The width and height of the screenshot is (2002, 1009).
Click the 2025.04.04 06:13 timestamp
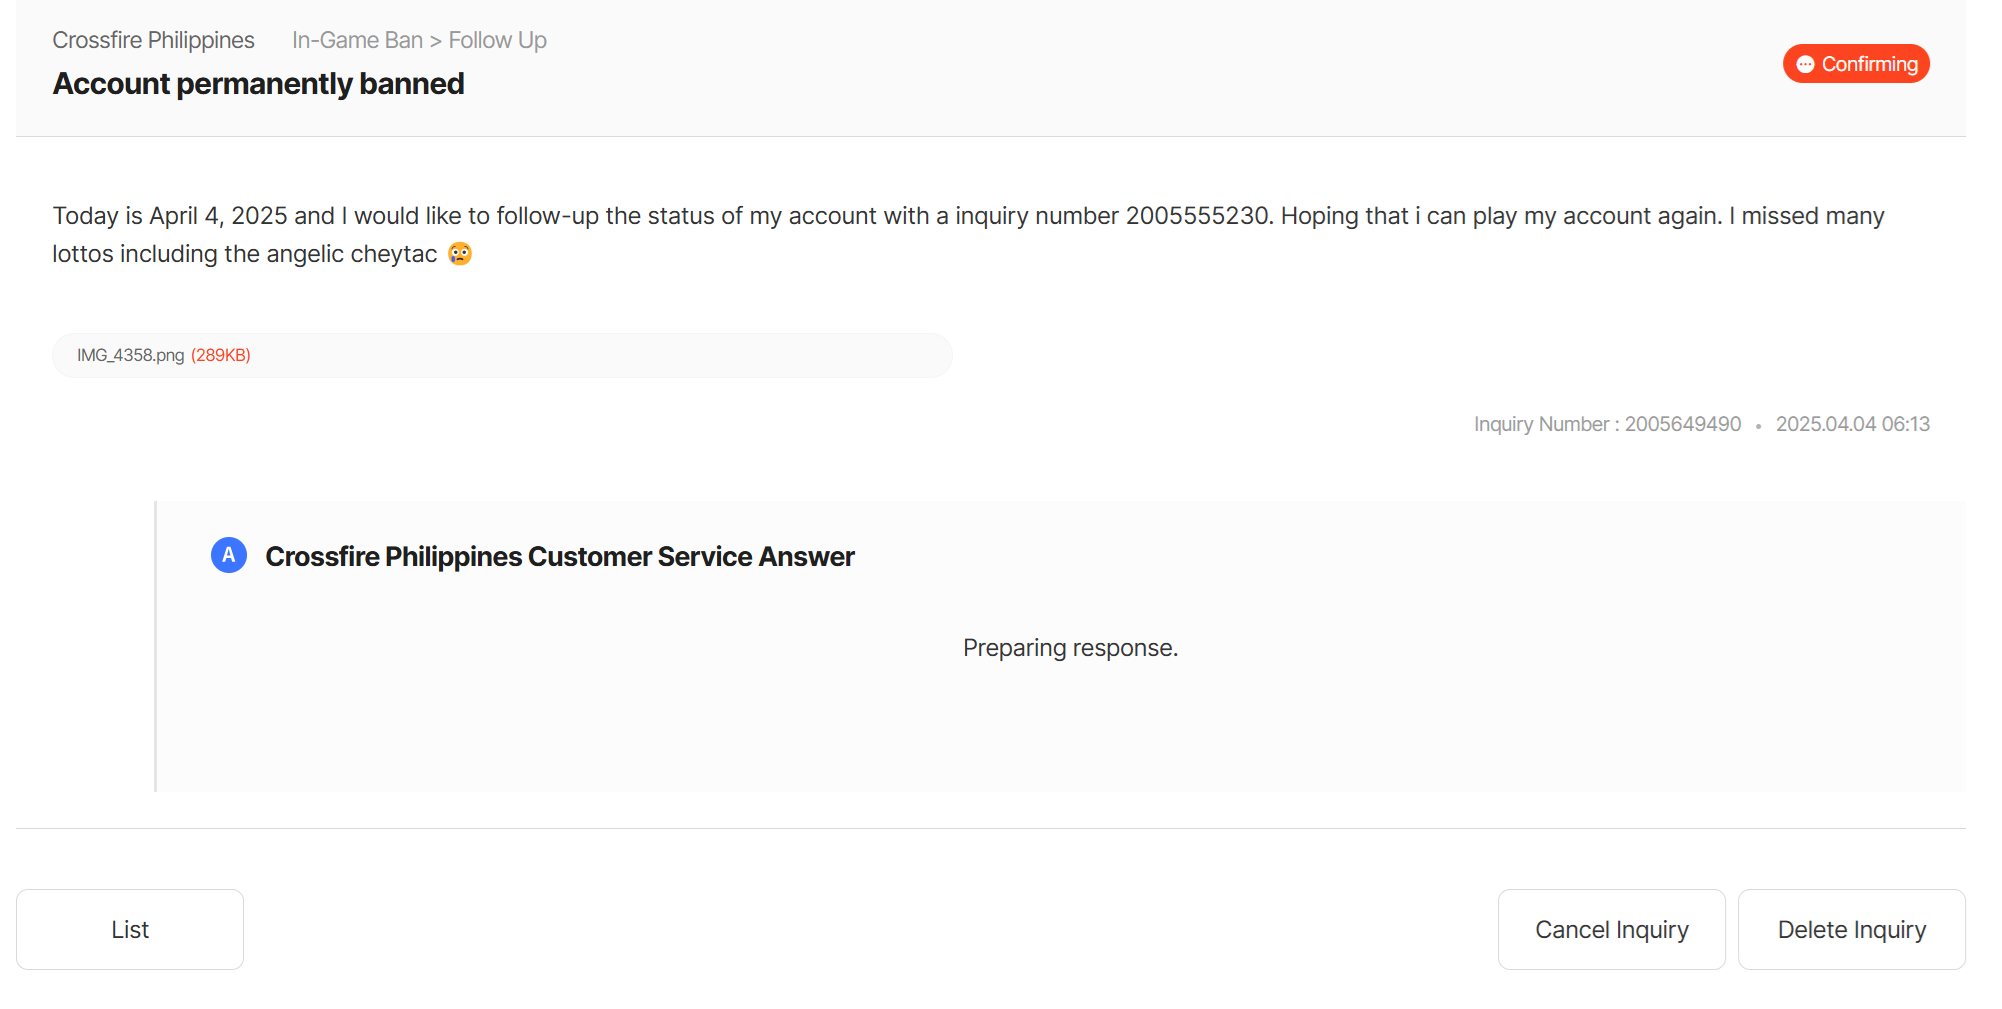(1852, 424)
